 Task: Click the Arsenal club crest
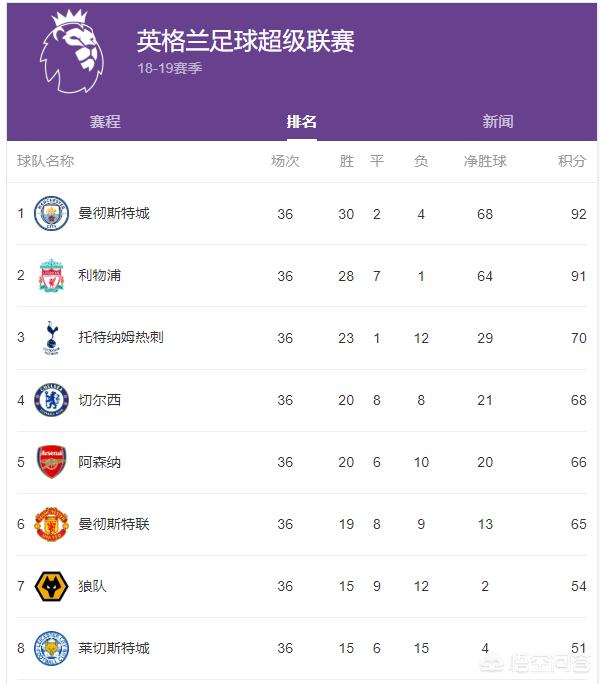point(51,462)
